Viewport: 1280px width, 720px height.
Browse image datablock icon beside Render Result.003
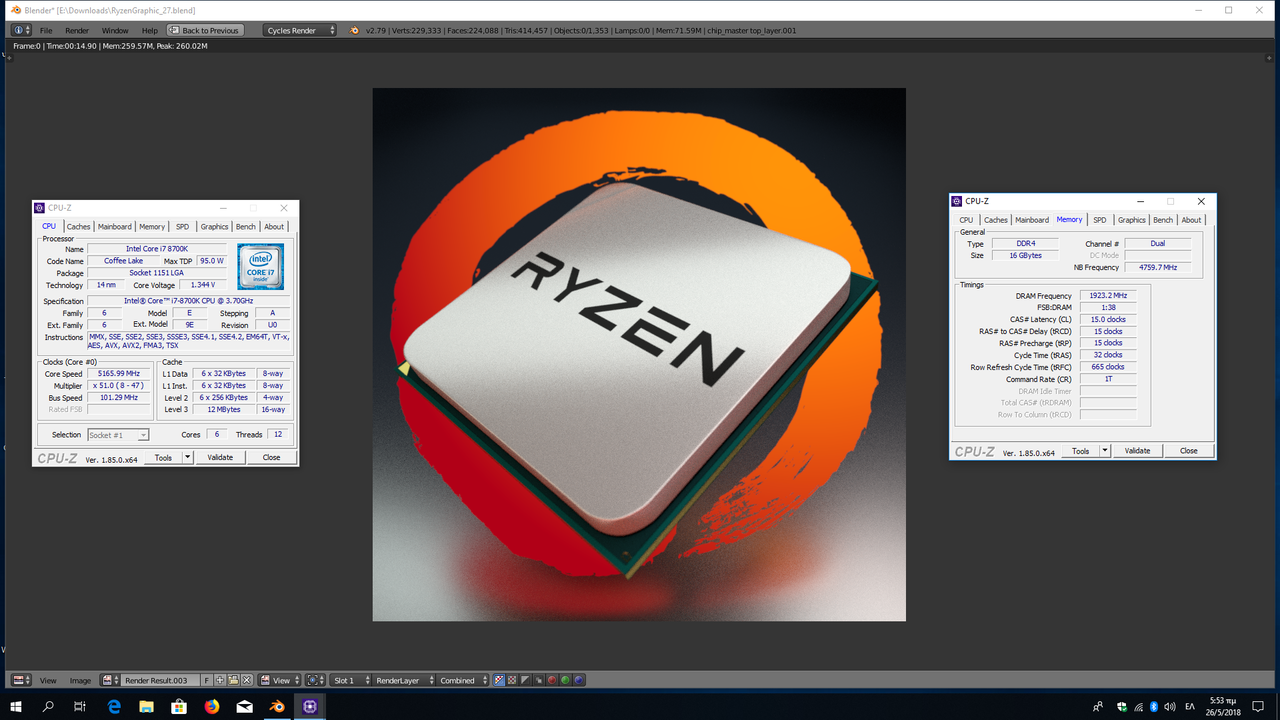click(x=110, y=680)
